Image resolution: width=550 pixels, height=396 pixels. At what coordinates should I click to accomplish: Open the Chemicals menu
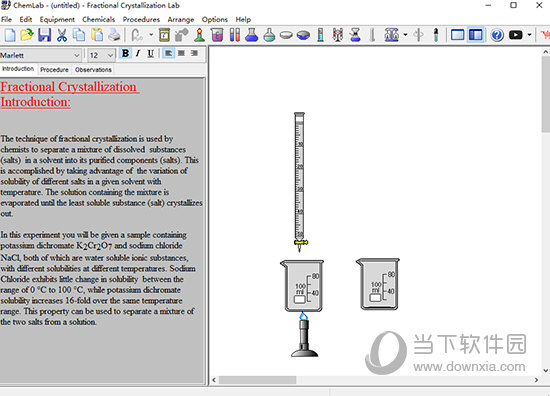[x=99, y=20]
